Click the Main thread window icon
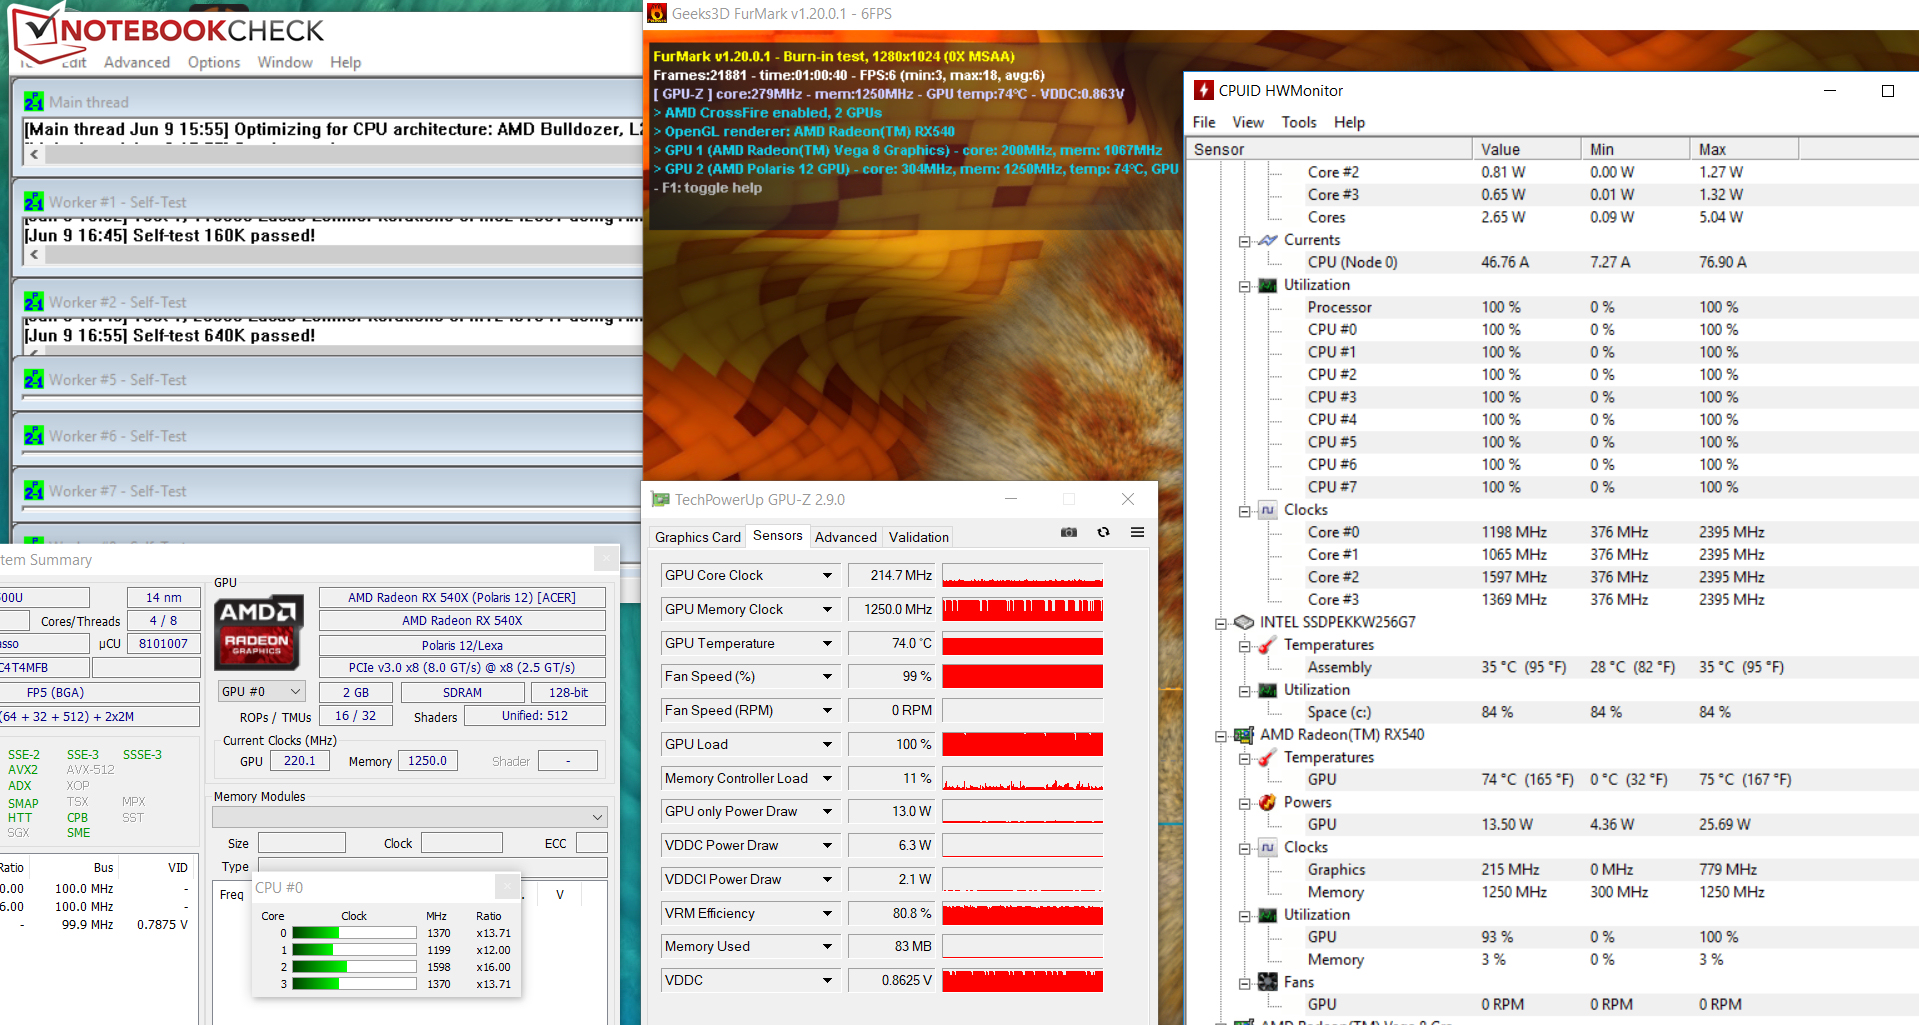Screen dimensions: 1919x1025 coord(34,102)
